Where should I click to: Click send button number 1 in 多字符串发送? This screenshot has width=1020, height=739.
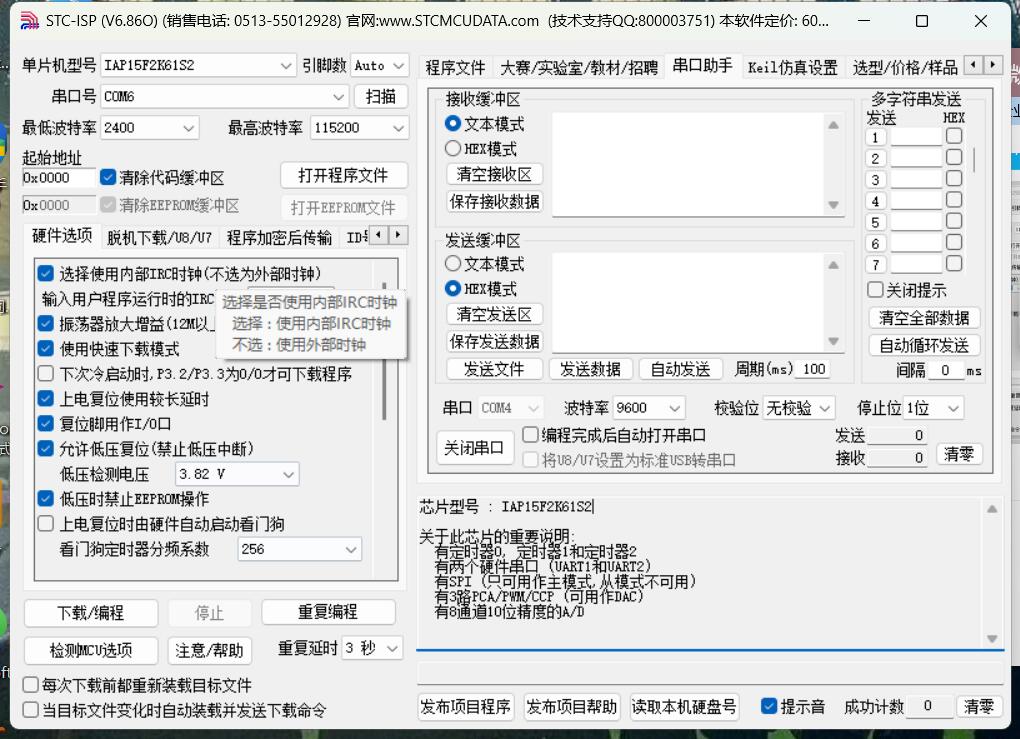click(876, 137)
